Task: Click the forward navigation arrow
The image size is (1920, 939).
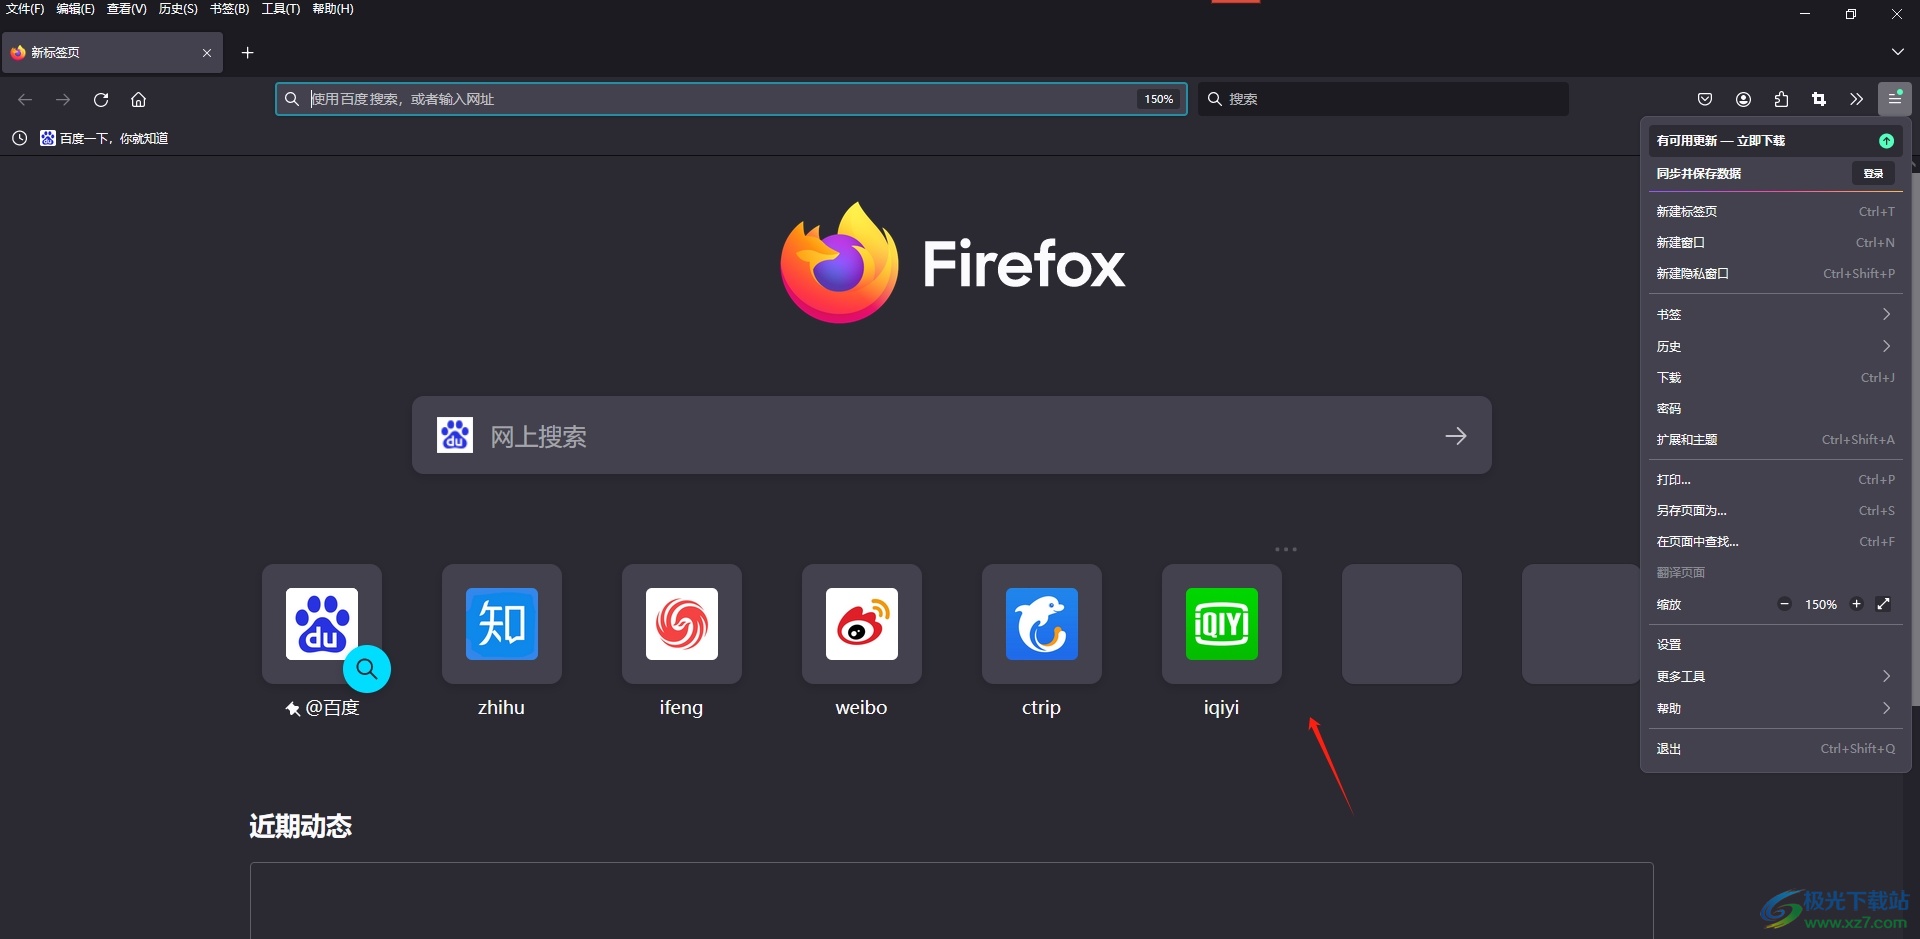Action: tap(63, 100)
